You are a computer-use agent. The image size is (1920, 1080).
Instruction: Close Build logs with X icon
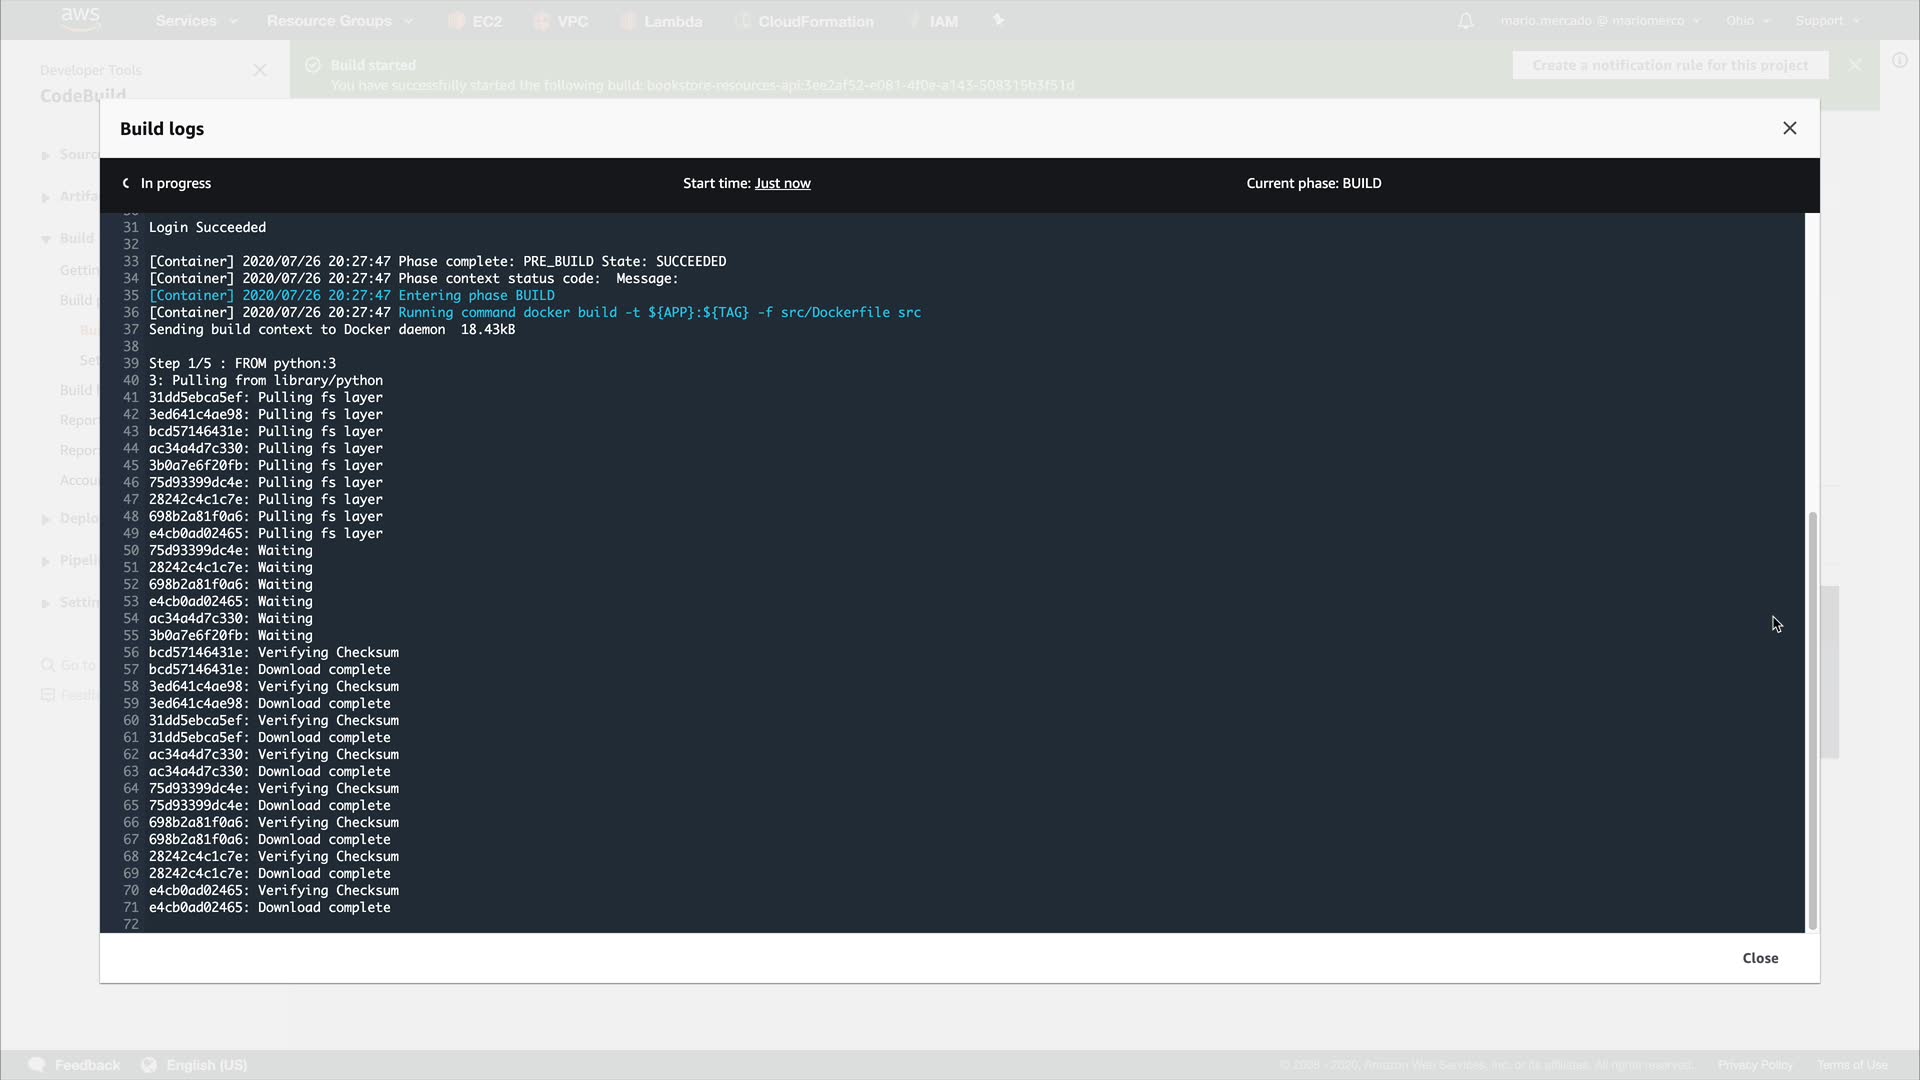click(x=1789, y=128)
